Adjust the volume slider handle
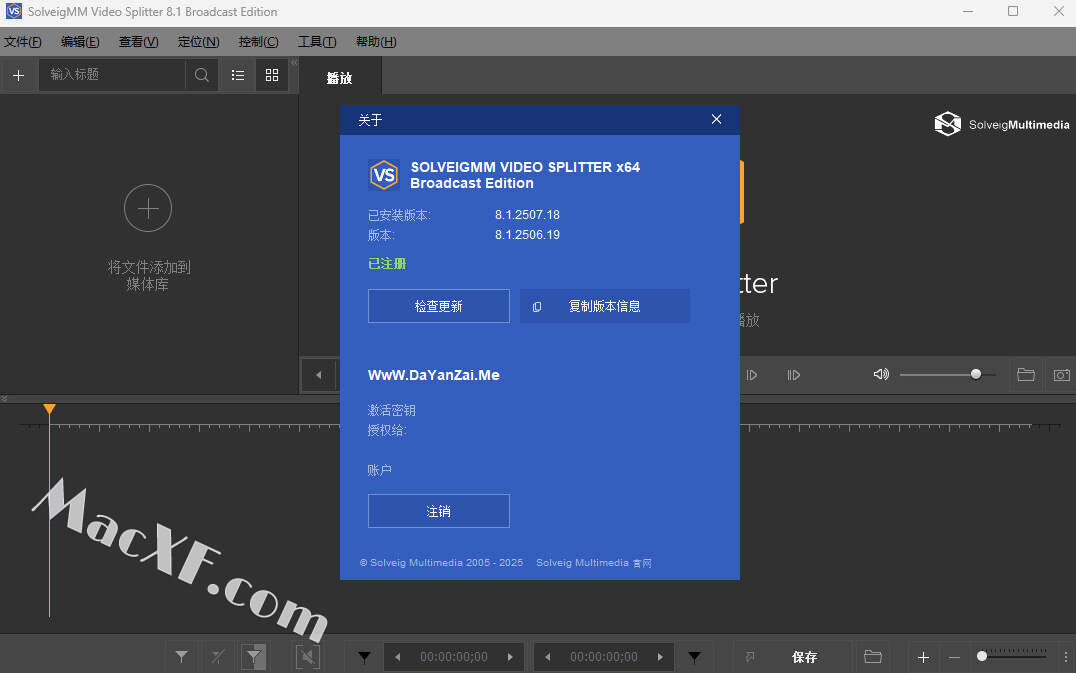The height and width of the screenshot is (673, 1076). [976, 374]
